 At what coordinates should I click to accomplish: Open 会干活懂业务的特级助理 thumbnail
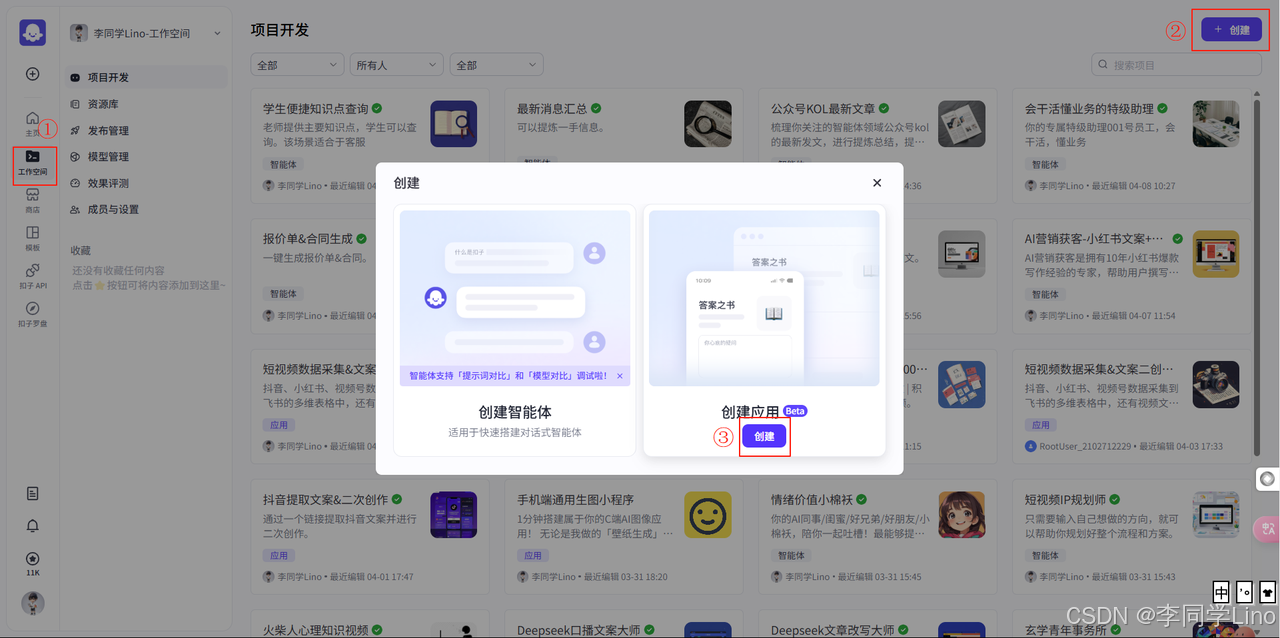tap(1216, 124)
